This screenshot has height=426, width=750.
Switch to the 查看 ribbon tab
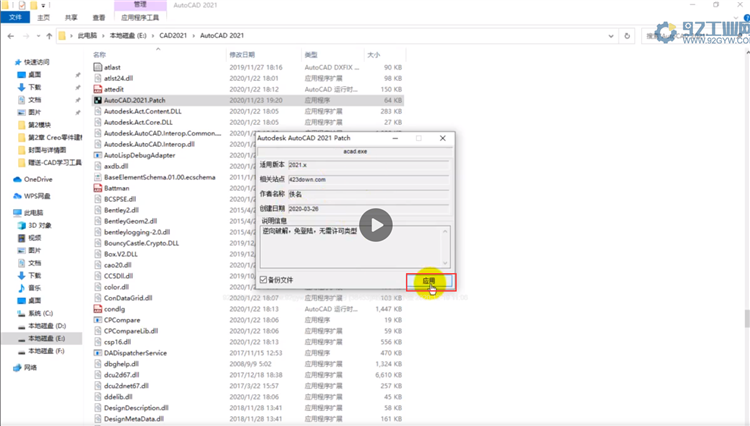point(99,18)
